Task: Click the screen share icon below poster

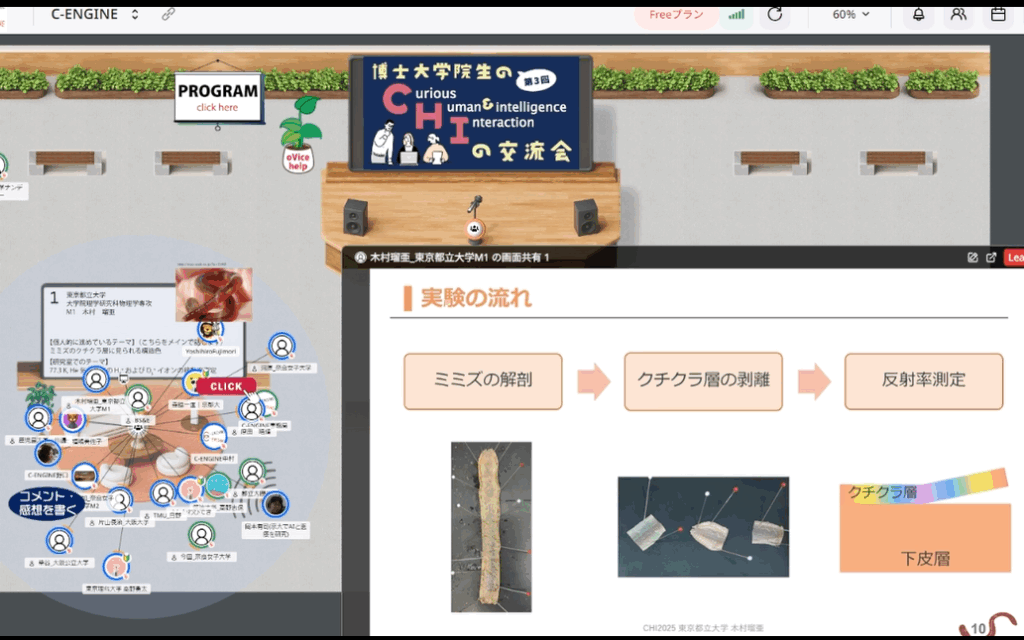Action: [123, 379]
